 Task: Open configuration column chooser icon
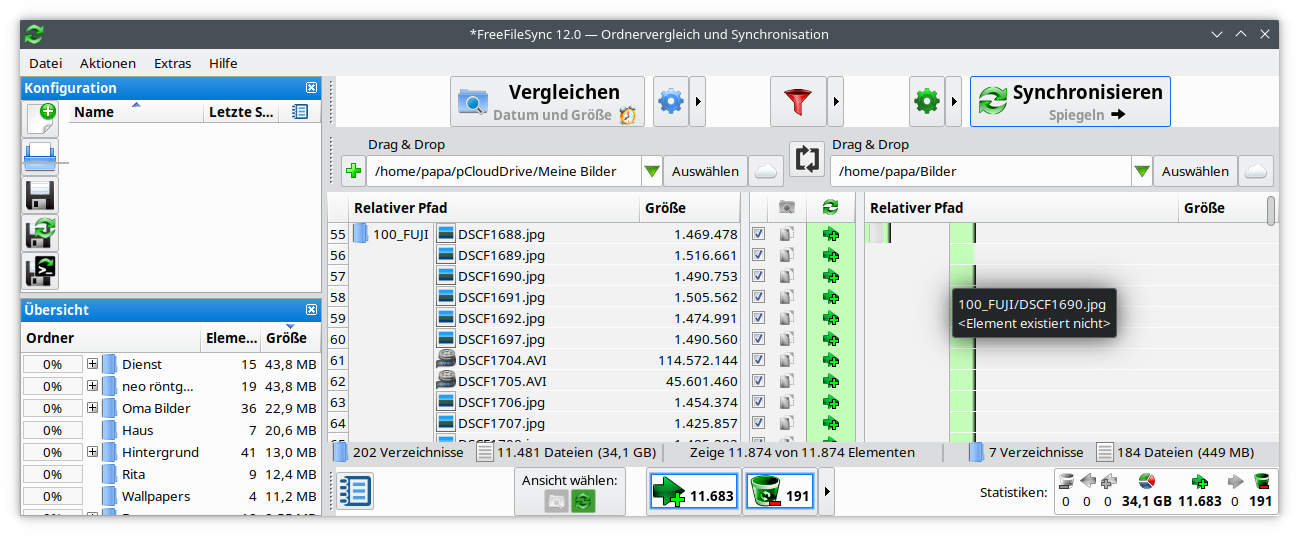pyautogui.click(x=299, y=112)
